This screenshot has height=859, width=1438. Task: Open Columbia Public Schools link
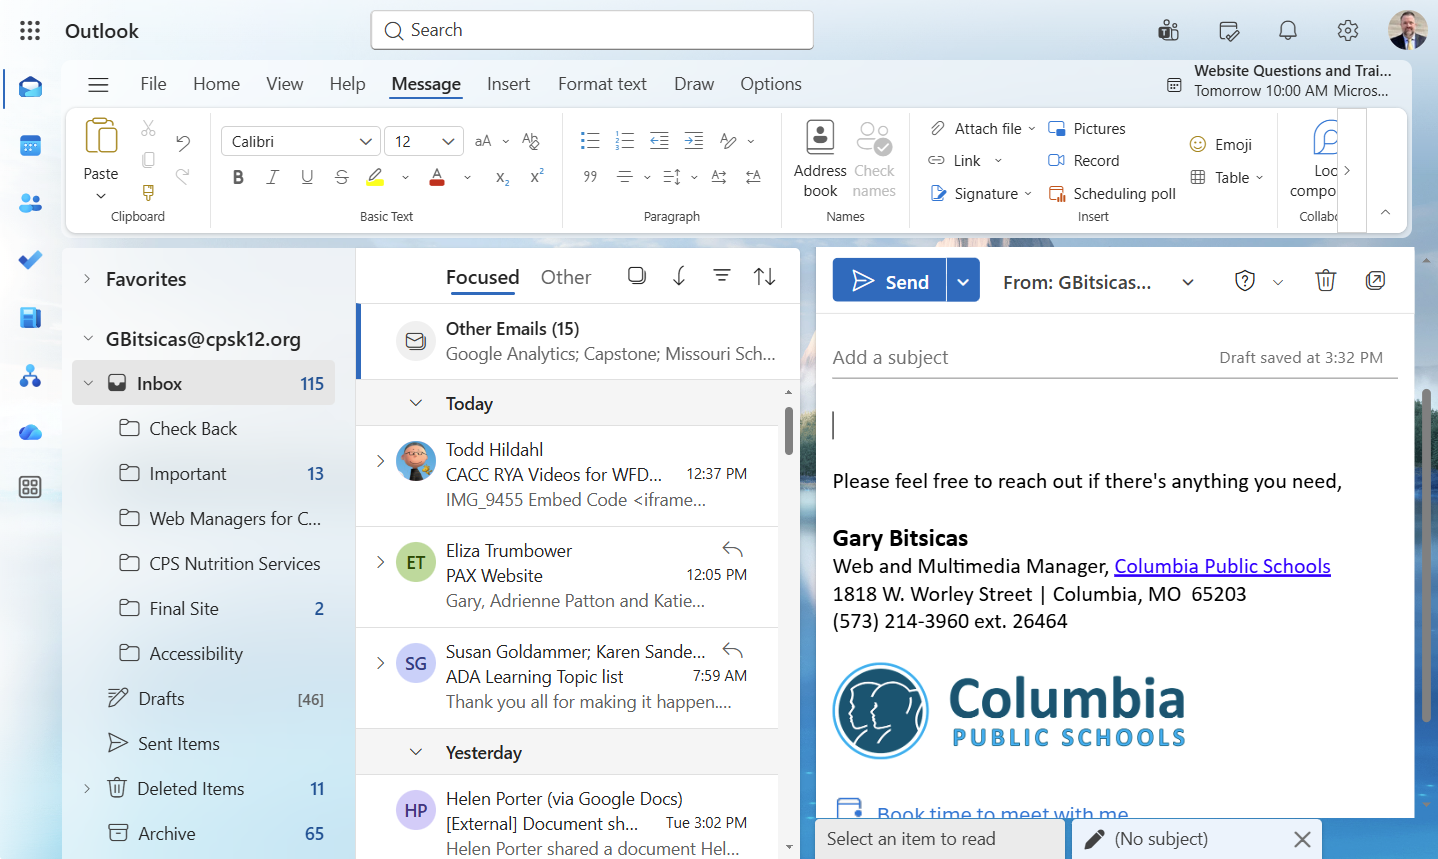pos(1222,566)
